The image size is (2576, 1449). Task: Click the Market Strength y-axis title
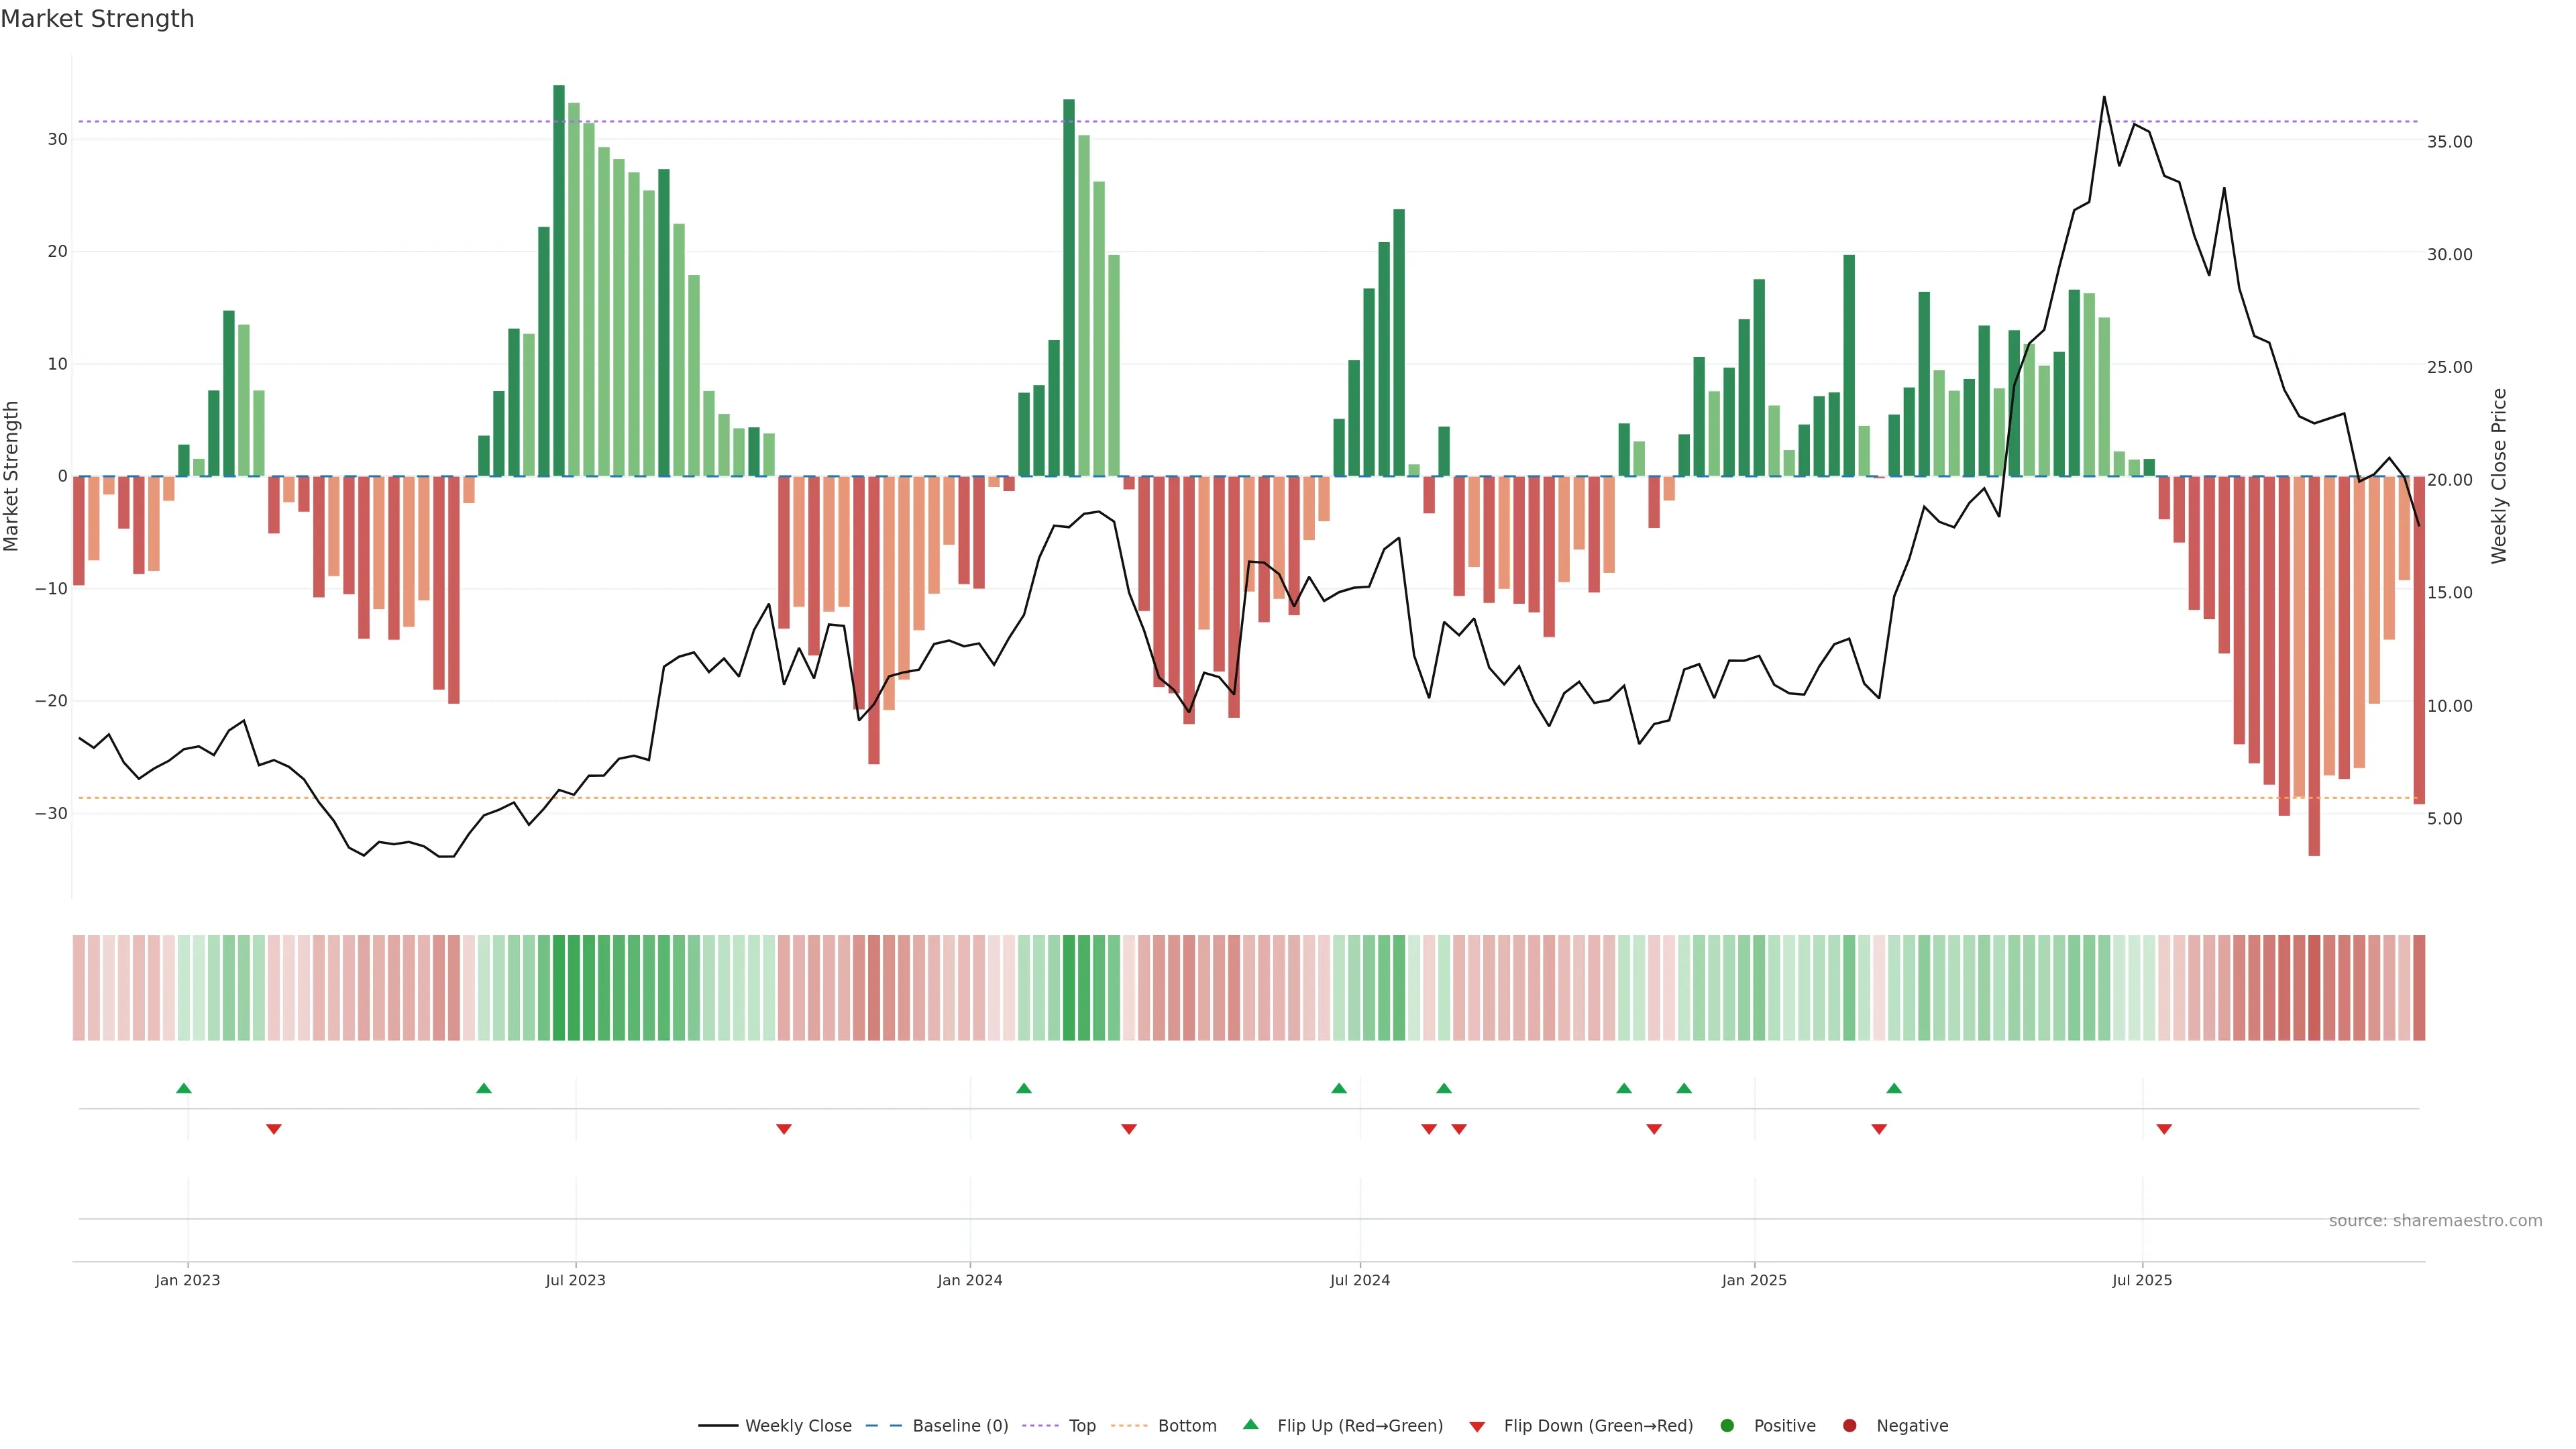click(x=12, y=476)
